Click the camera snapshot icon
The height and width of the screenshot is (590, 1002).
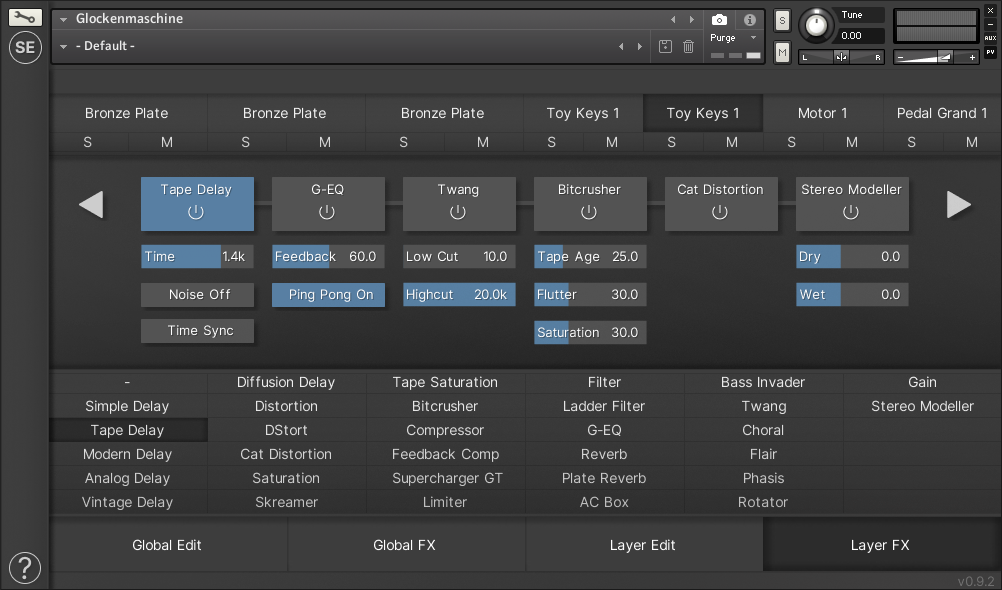(719, 19)
